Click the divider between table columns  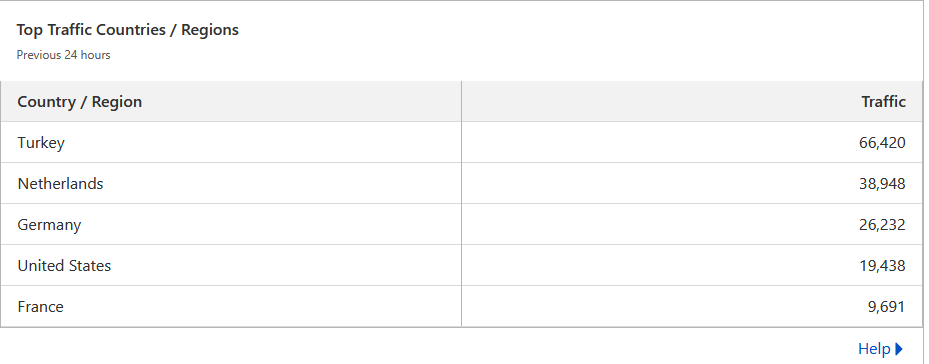(x=462, y=203)
